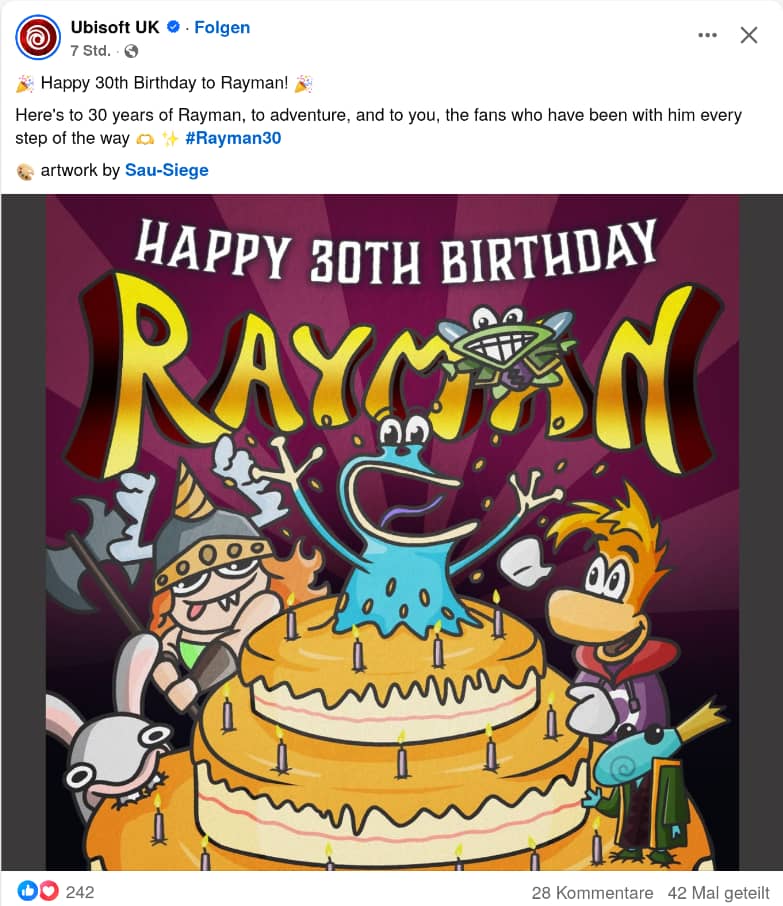Close the post with the X button

pyautogui.click(x=748, y=35)
